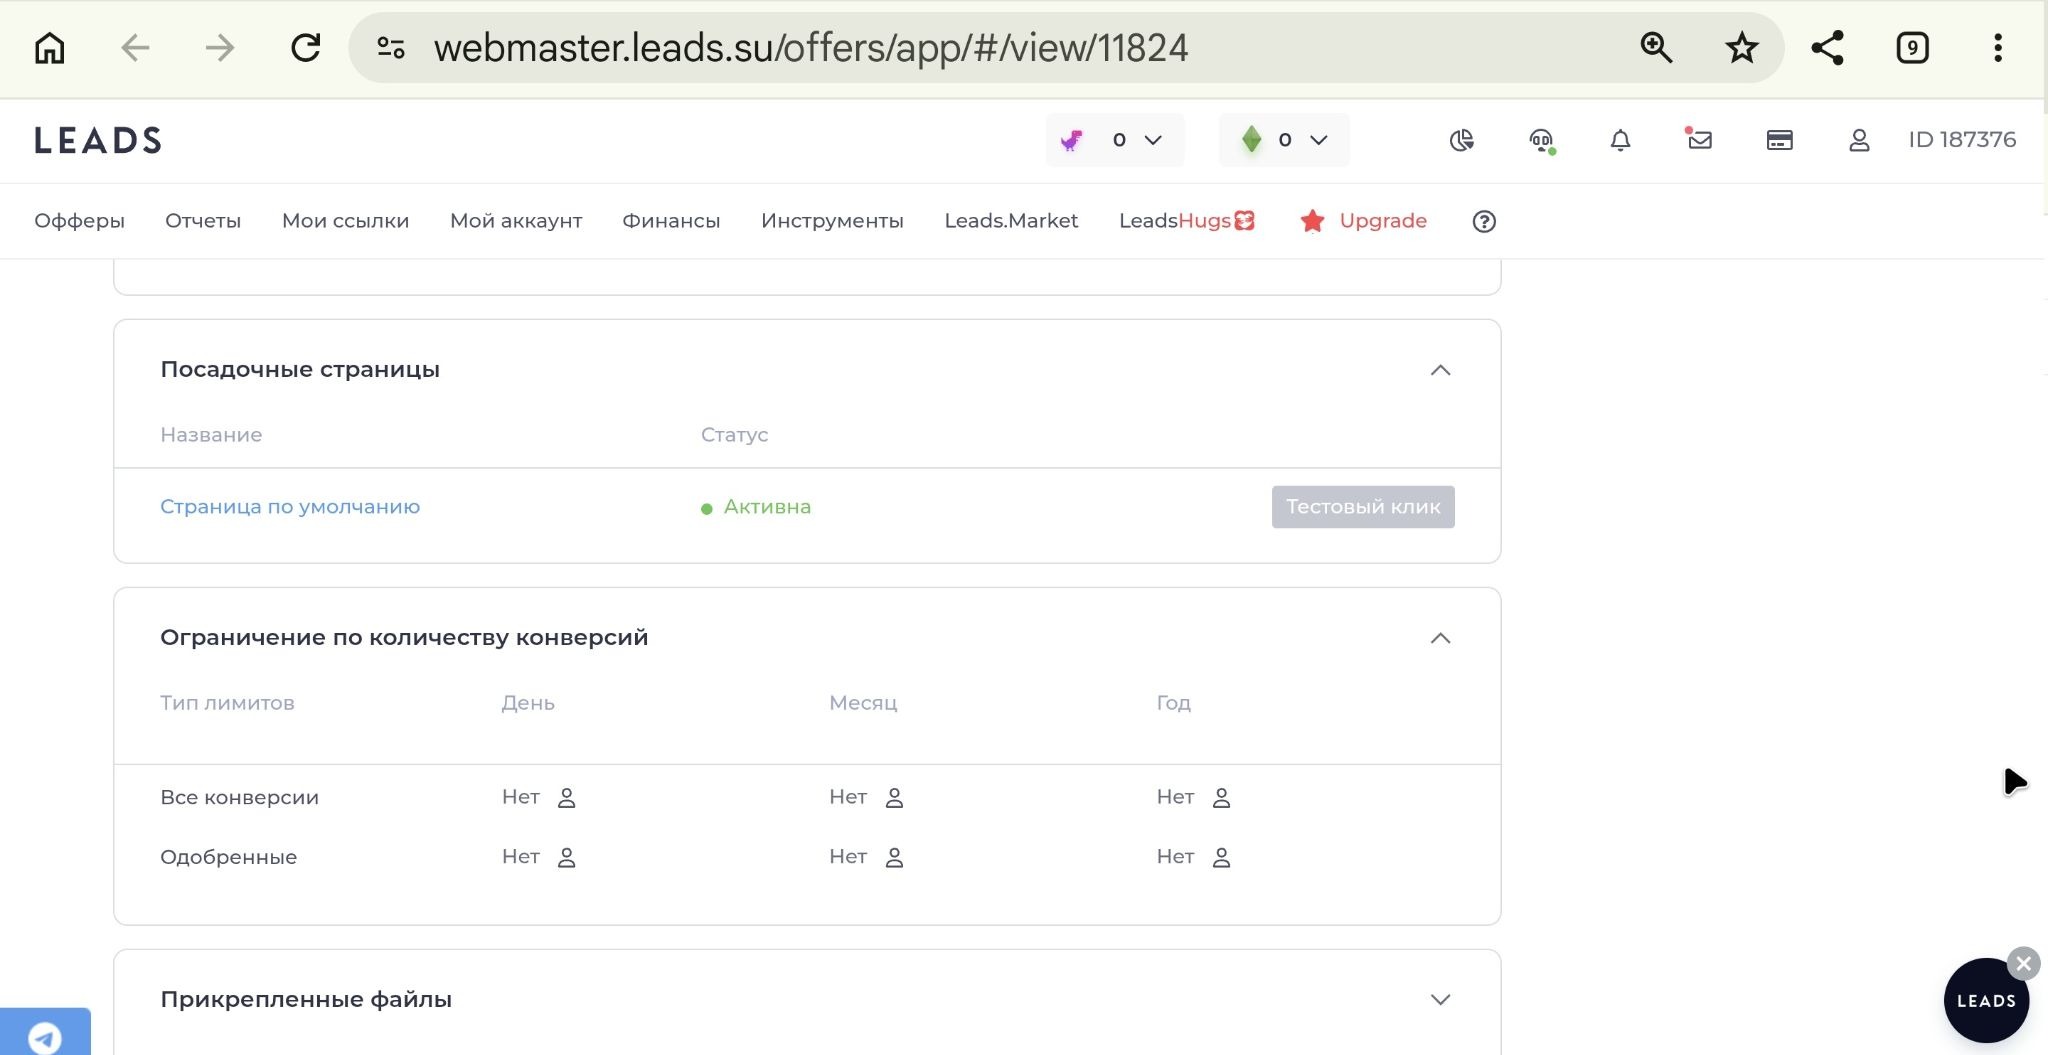Screen dimensions: 2048x1055
Task: Go to Leads.Market
Action: (x=1011, y=221)
